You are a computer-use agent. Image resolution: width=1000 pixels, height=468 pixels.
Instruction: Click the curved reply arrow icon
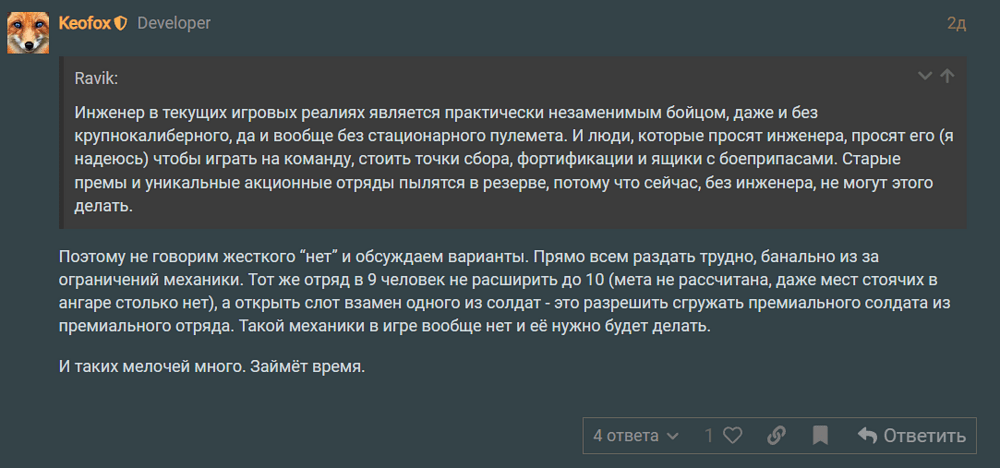[x=867, y=436]
